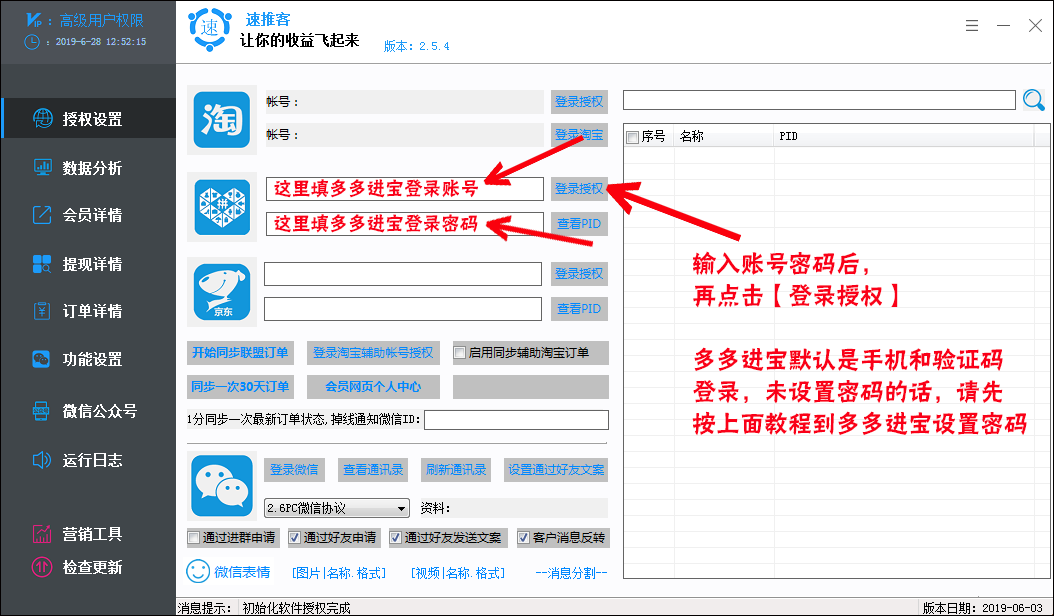The height and width of the screenshot is (616, 1054).
Task: Click the 微信表情 smiley face icon
Action: coord(198,572)
